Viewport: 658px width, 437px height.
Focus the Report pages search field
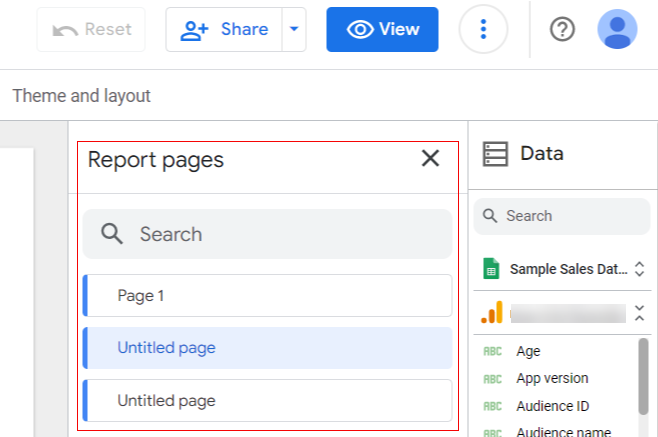point(267,234)
